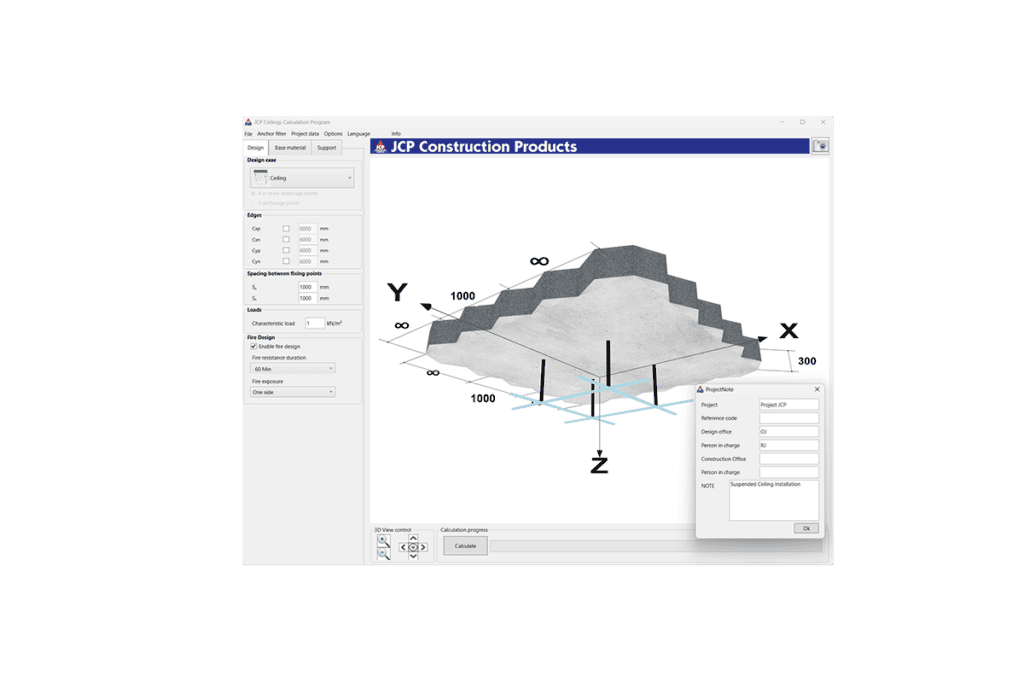Zoom in the 3D view

383,541
